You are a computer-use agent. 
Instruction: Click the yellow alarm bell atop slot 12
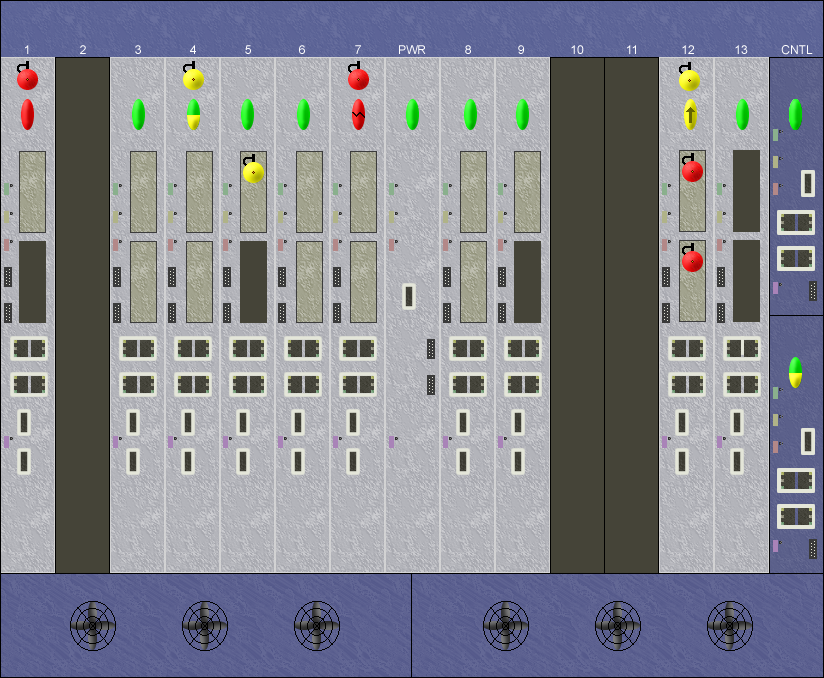pyautogui.click(x=689, y=80)
